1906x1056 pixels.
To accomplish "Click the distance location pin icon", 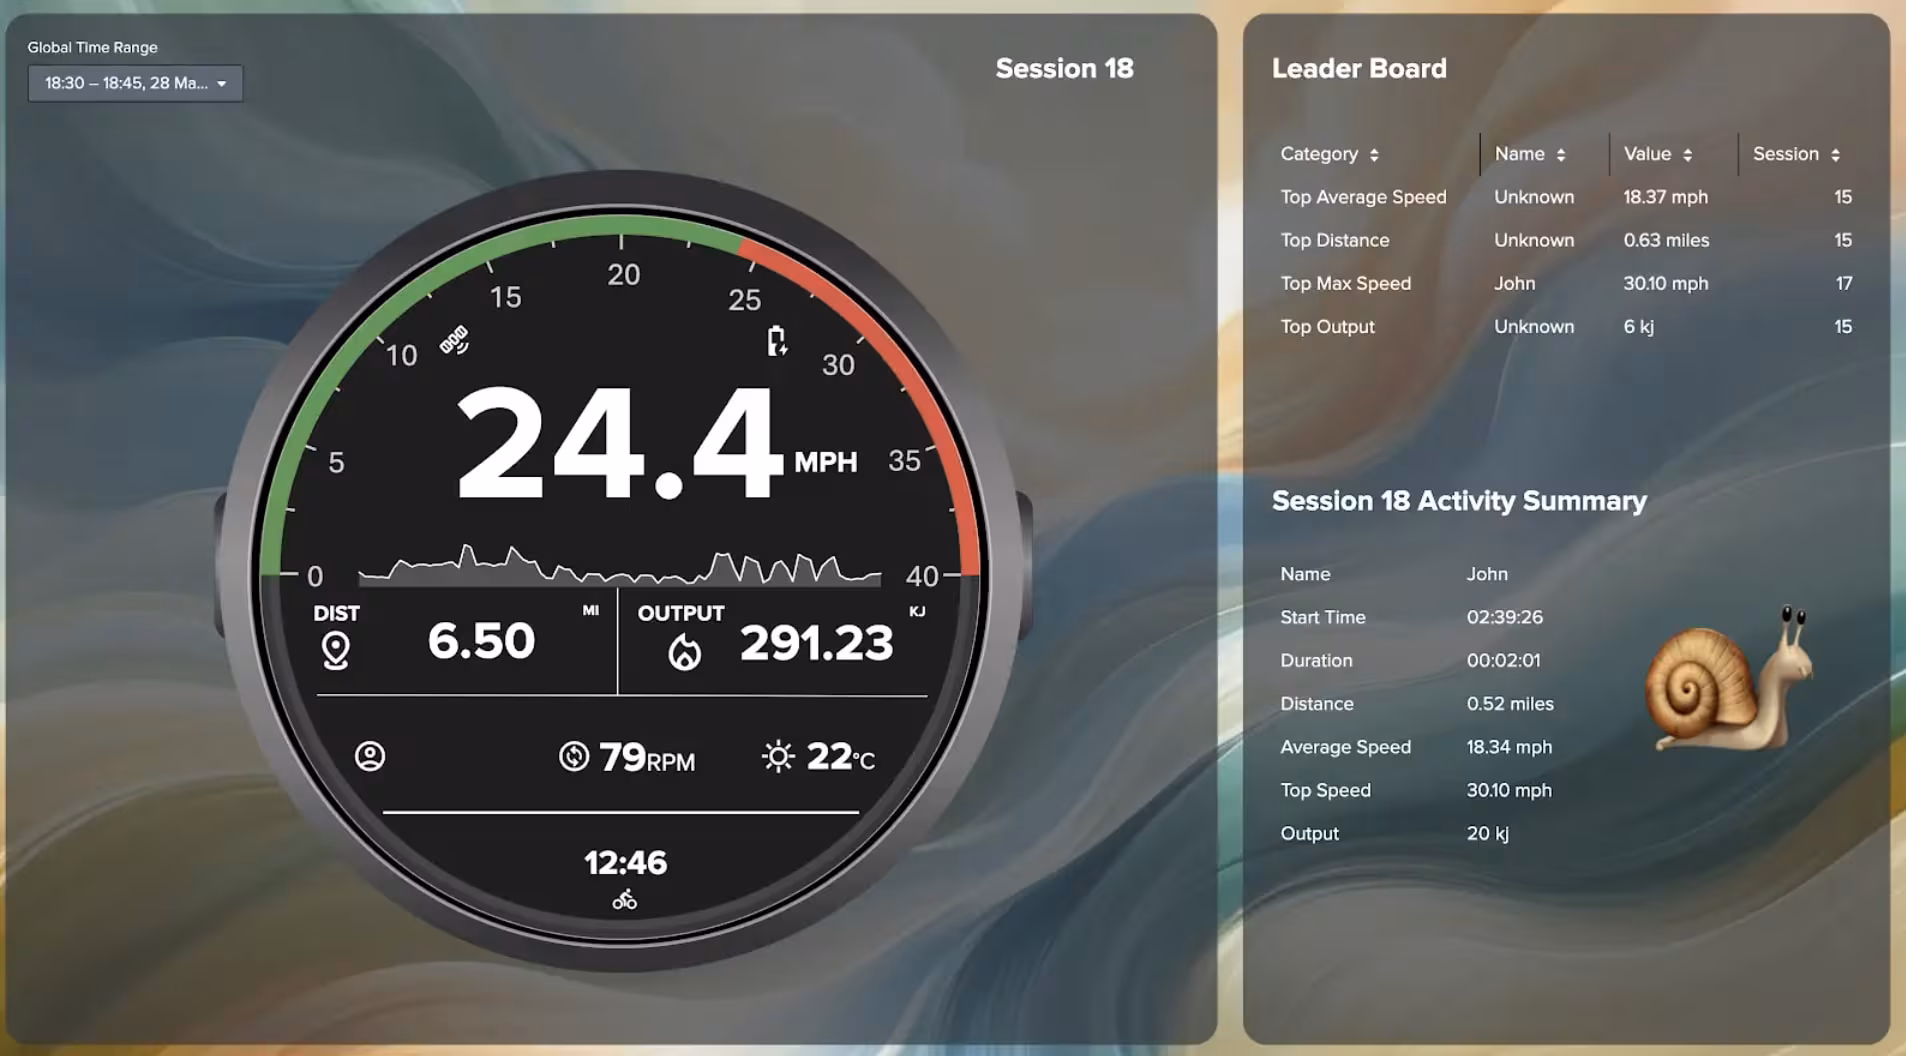I will pyautogui.click(x=336, y=651).
